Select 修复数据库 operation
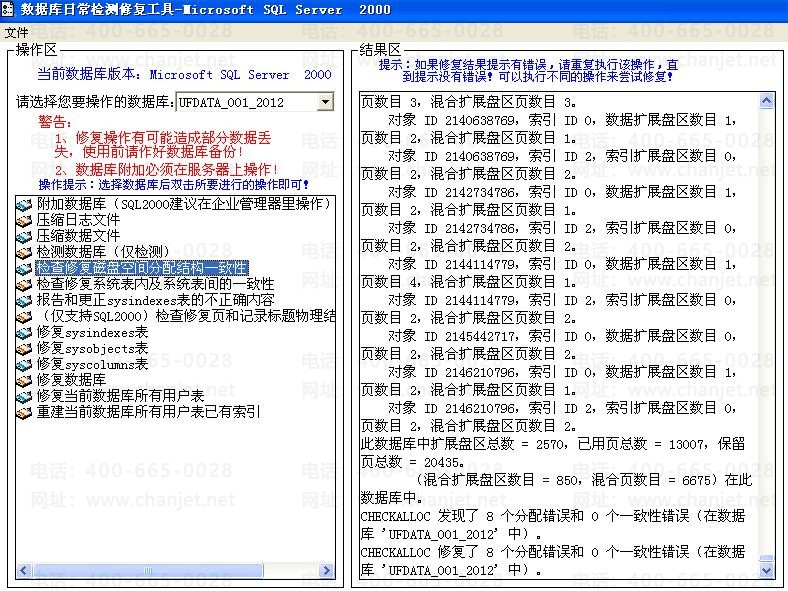Screen dimensions: 788x591 pos(71,380)
